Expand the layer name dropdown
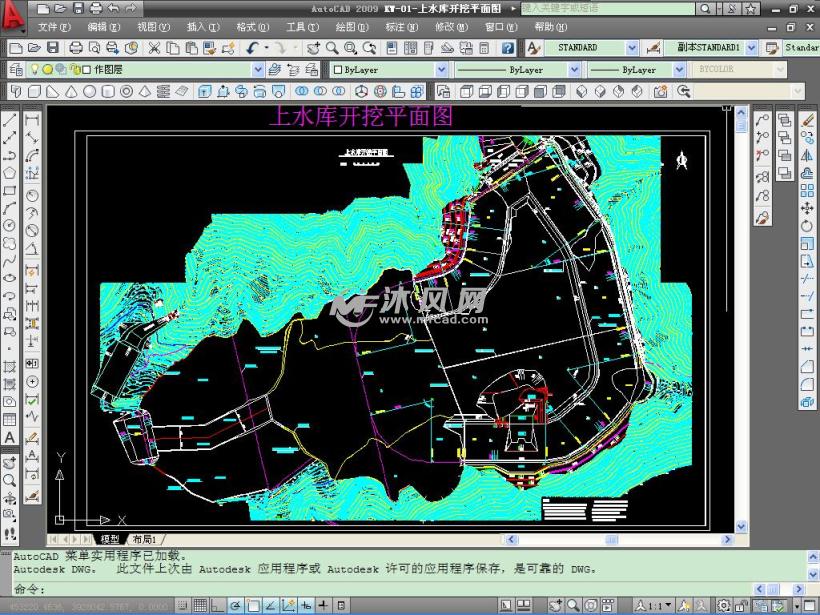 (257, 70)
